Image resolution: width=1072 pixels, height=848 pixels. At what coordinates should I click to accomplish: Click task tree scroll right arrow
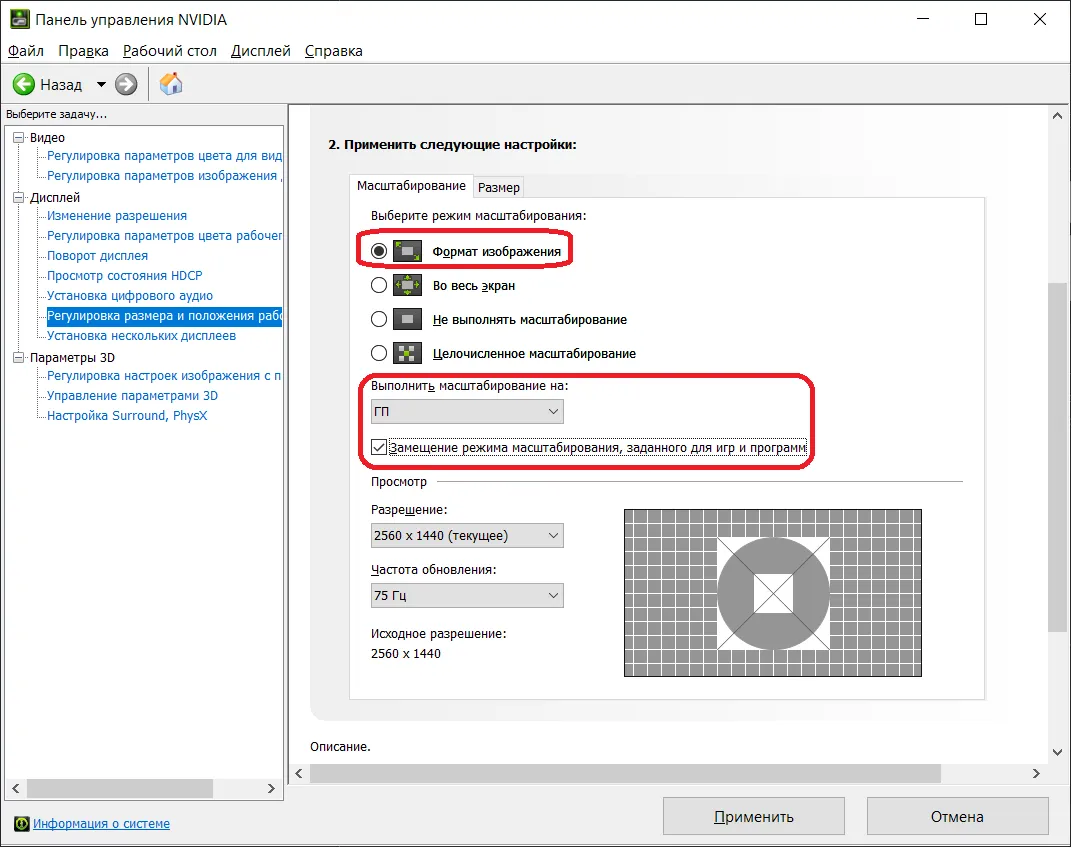271,789
